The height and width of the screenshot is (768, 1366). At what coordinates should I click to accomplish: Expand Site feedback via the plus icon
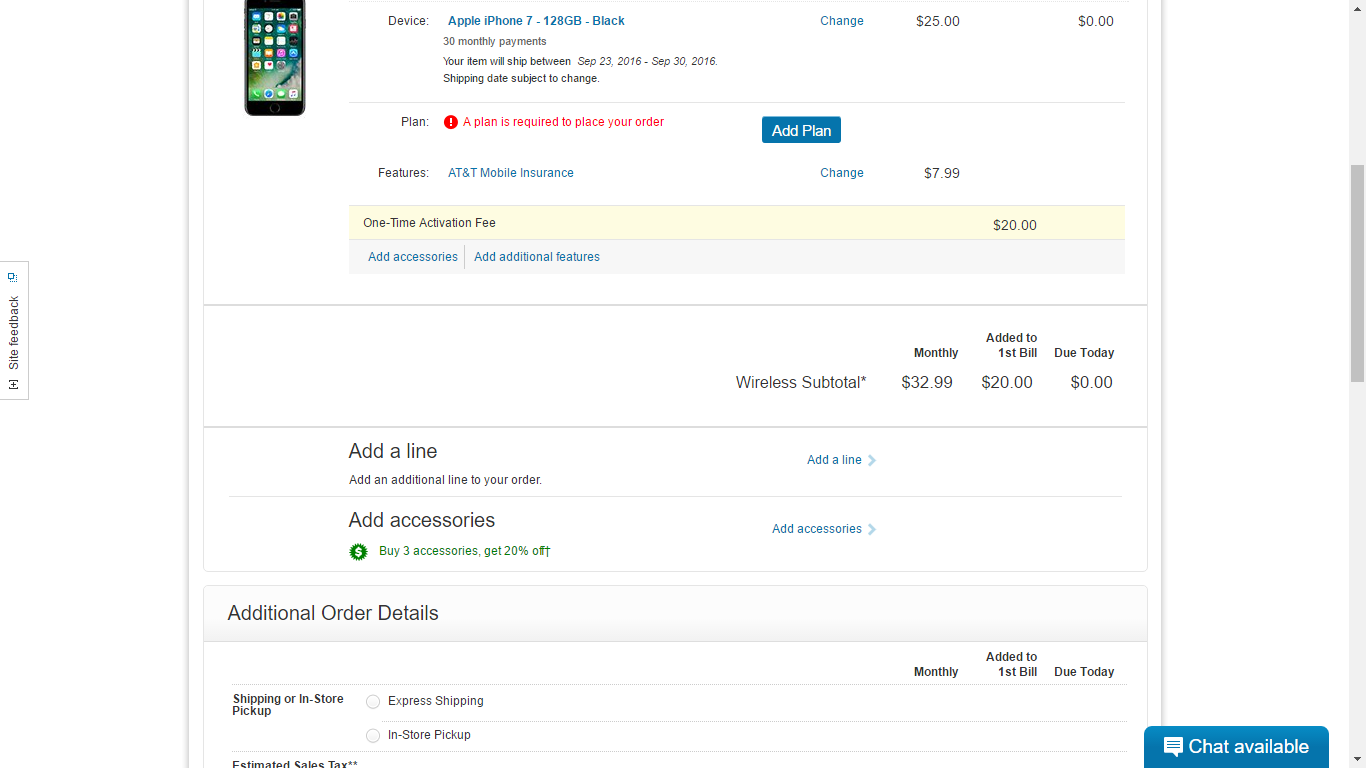point(13,384)
